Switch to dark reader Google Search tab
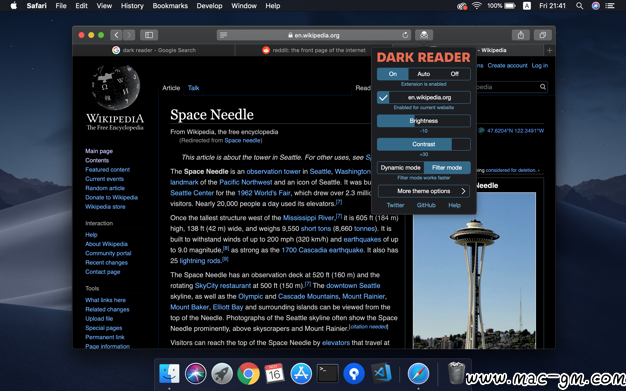 [x=154, y=50]
